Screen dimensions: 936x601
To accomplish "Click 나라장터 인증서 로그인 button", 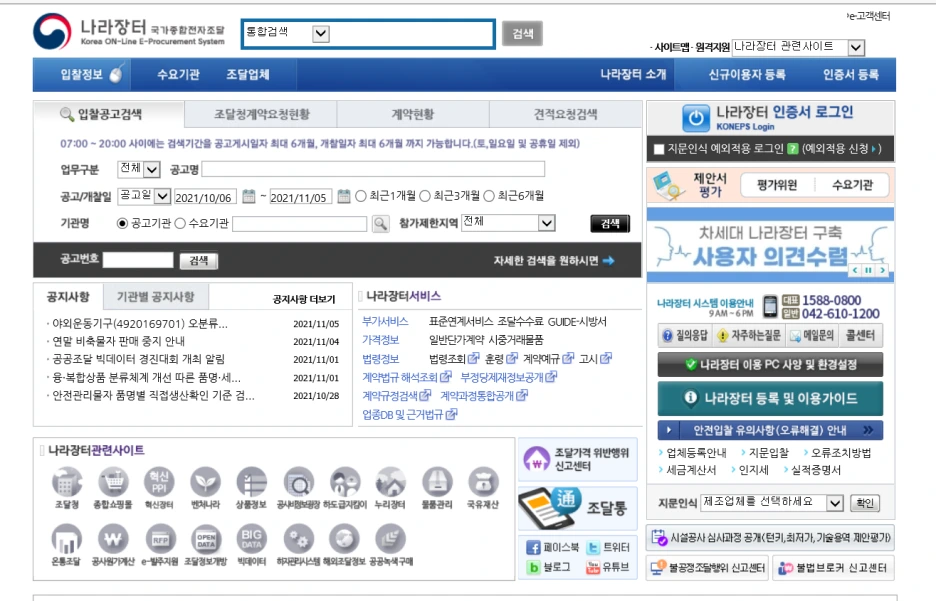I will 770,117.
